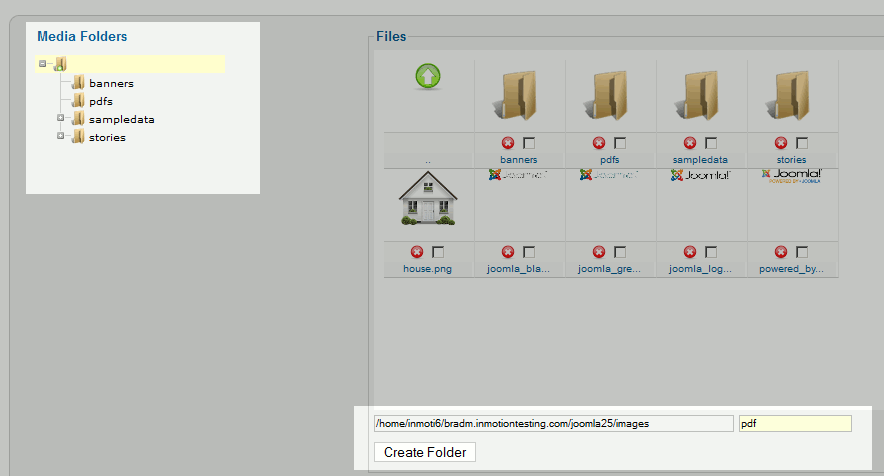Click the powered_by... file name
Viewport: 884px width, 476px height.
pos(792,269)
